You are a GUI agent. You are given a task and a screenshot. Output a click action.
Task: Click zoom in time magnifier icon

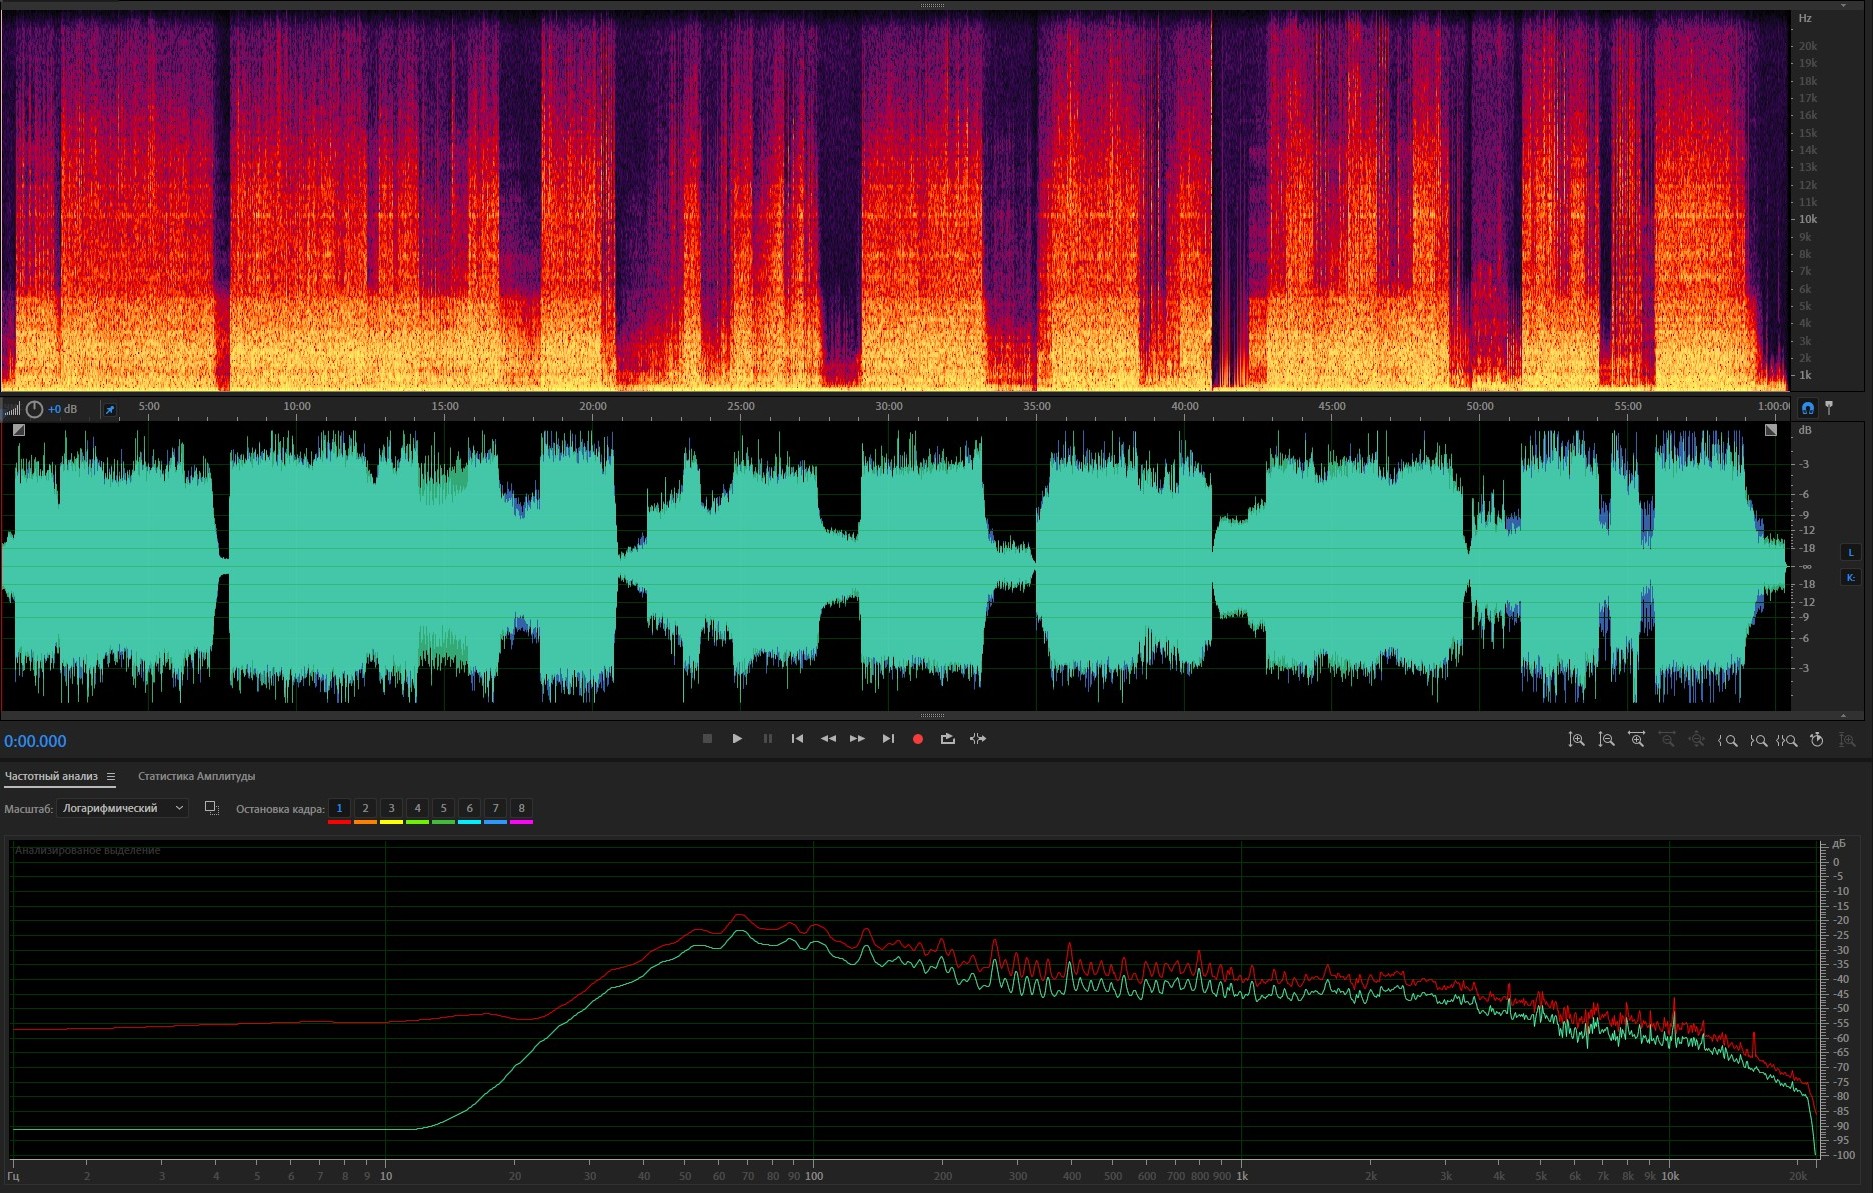(x=1636, y=740)
